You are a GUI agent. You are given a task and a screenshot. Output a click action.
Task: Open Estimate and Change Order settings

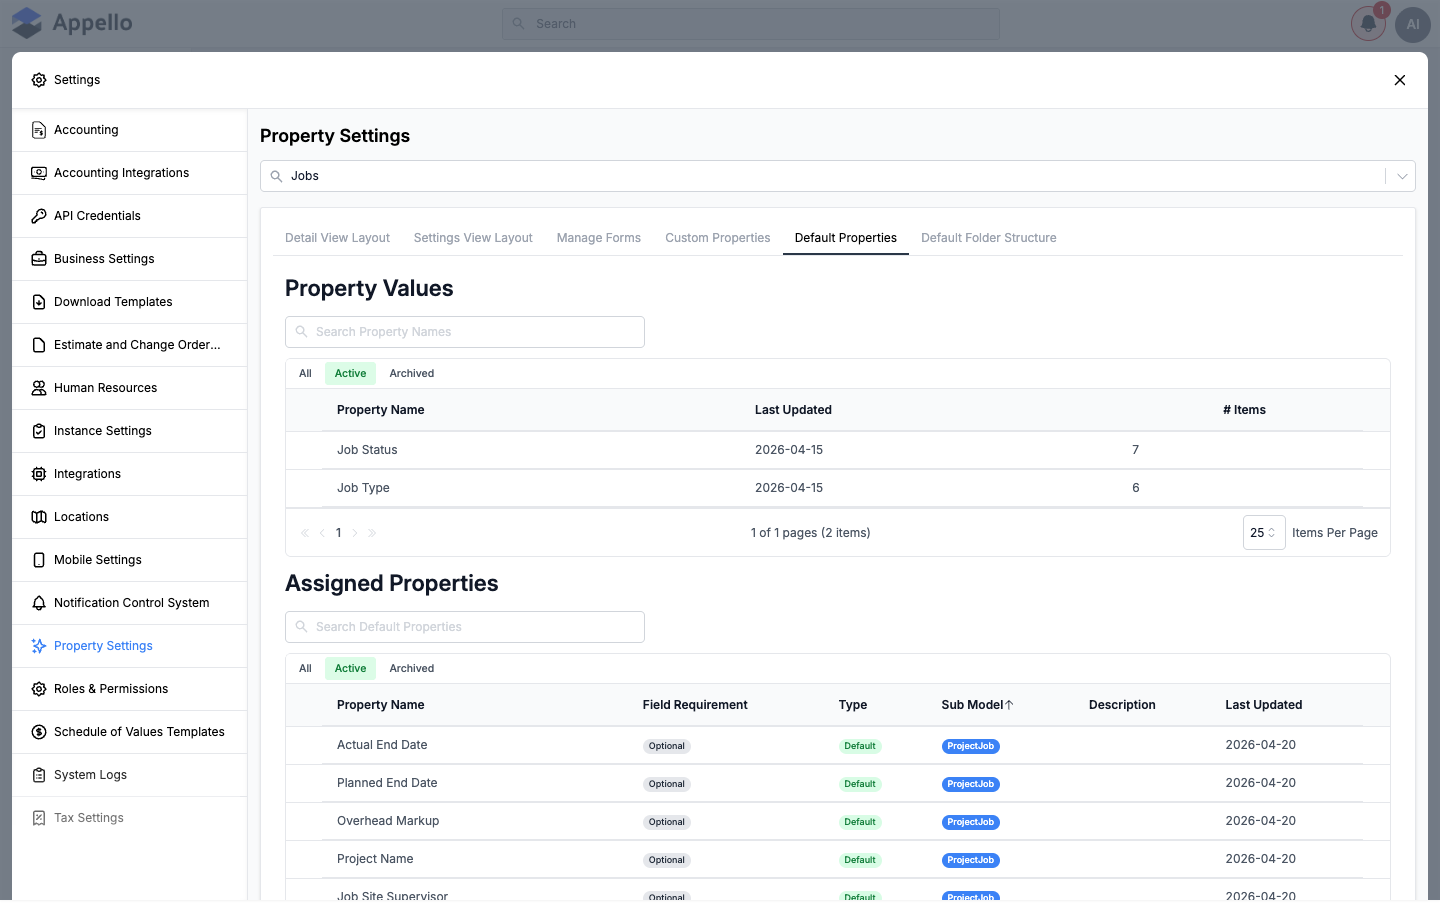pyautogui.click(x=130, y=345)
